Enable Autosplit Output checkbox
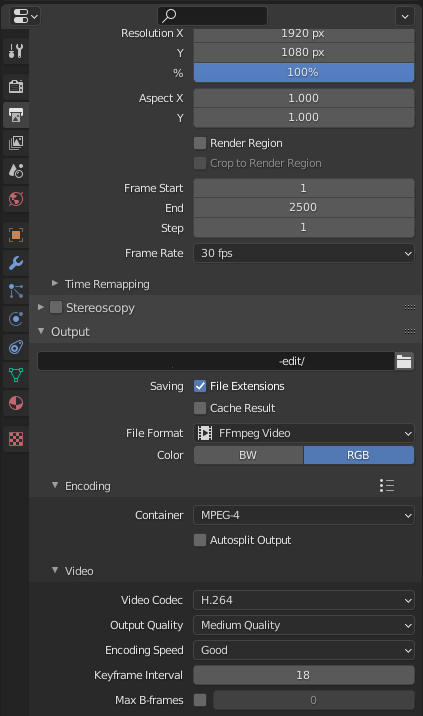This screenshot has height=716, width=423. 200,540
